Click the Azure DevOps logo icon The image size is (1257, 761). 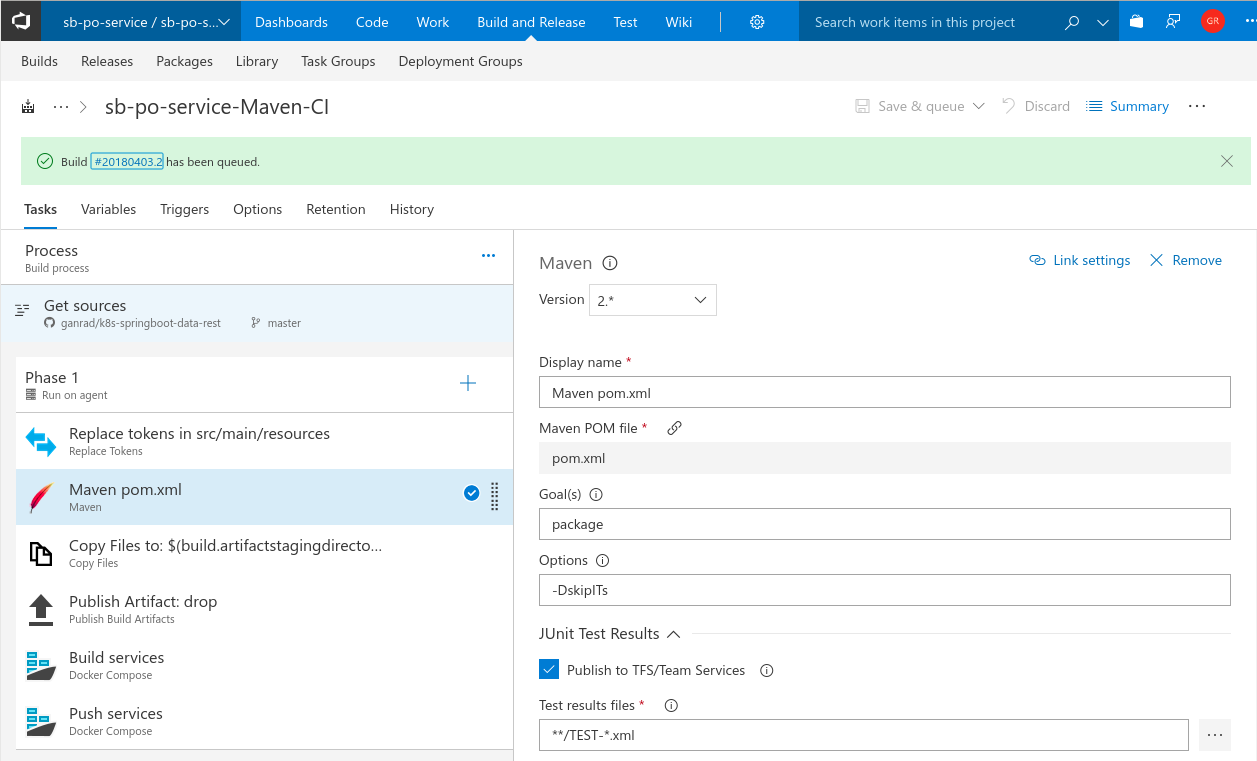click(21, 21)
